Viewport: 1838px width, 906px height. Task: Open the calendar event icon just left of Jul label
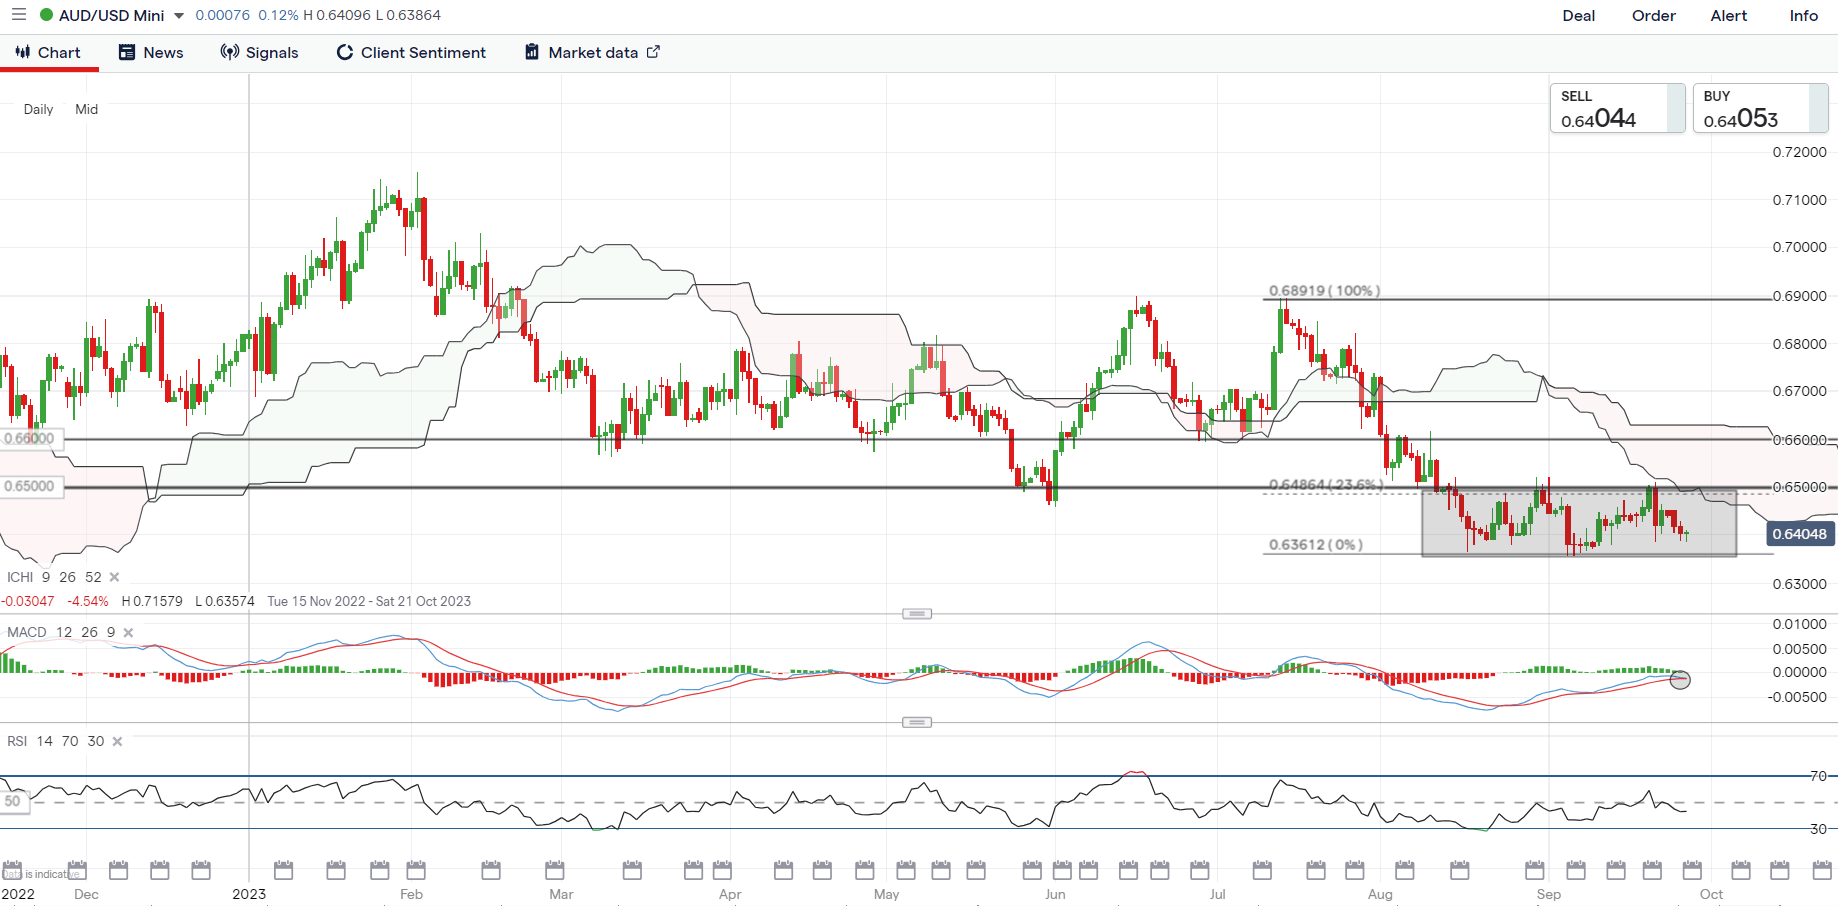[1199, 870]
